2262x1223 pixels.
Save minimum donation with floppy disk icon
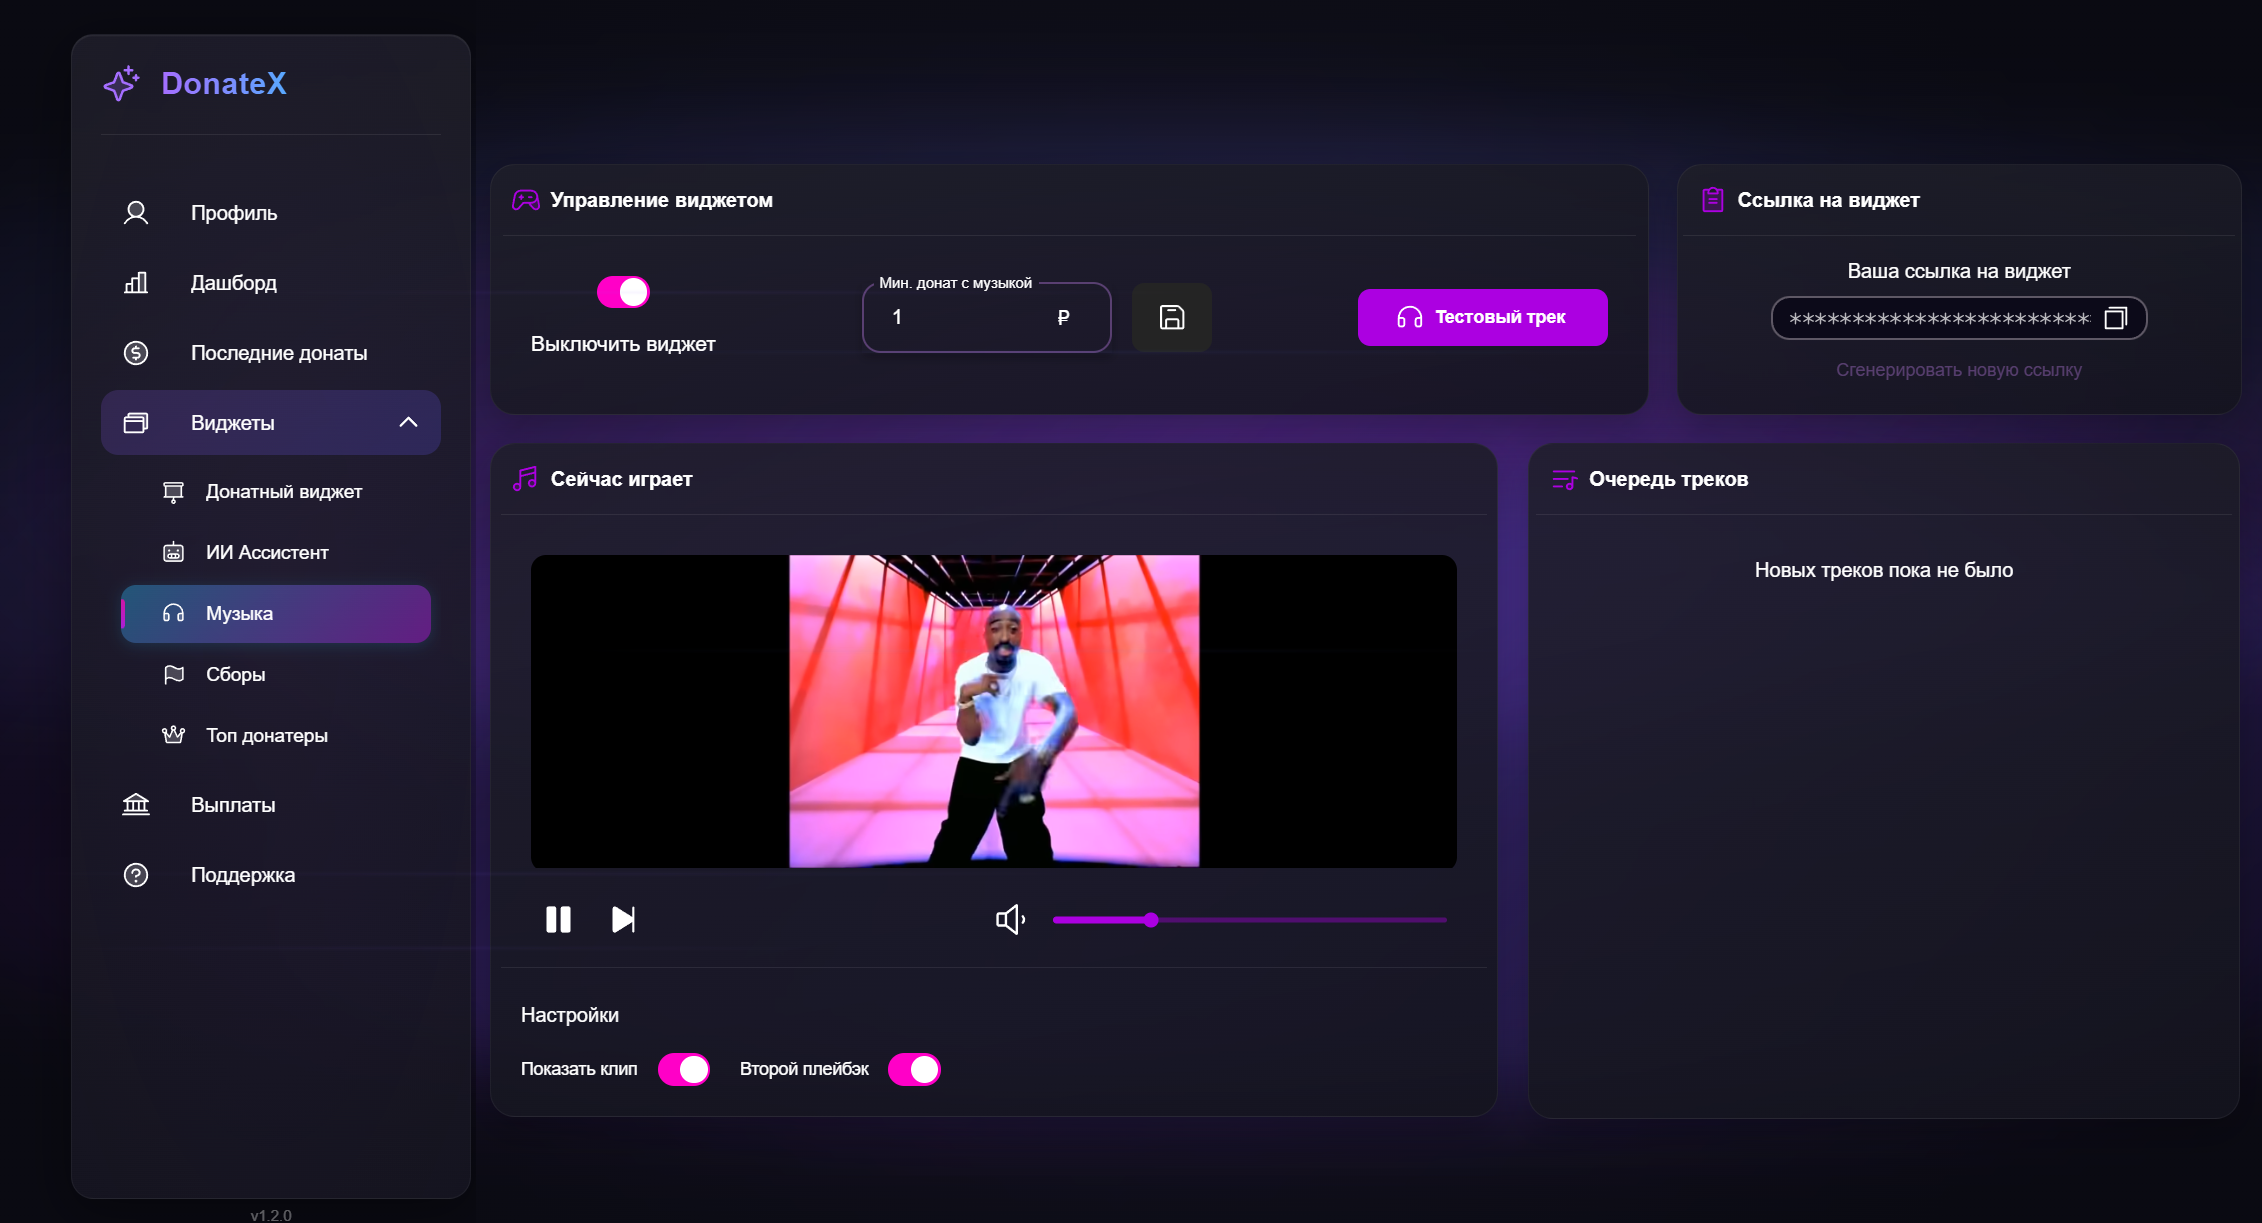pos(1172,318)
